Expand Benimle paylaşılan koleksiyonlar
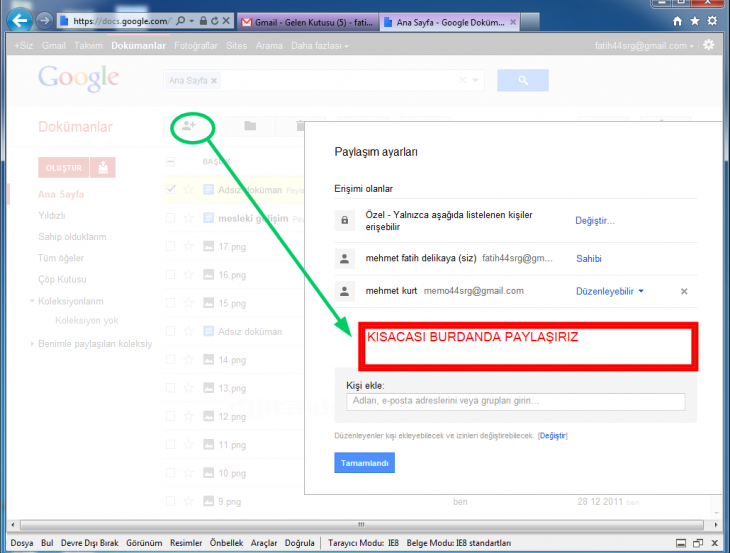 point(32,344)
